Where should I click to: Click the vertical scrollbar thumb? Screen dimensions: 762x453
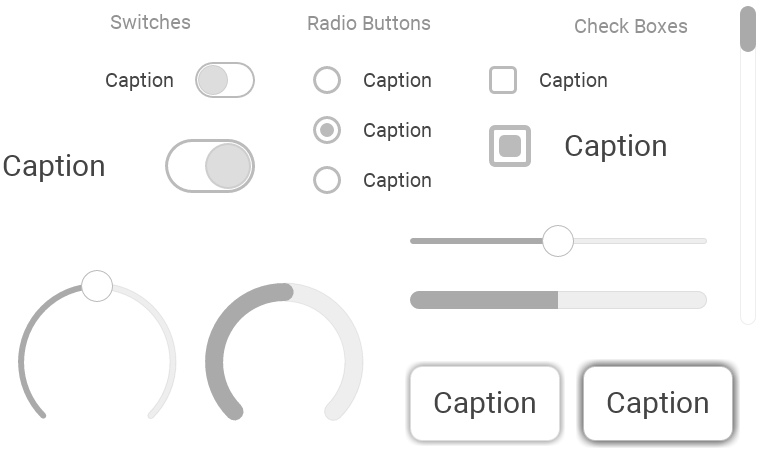pos(747,28)
